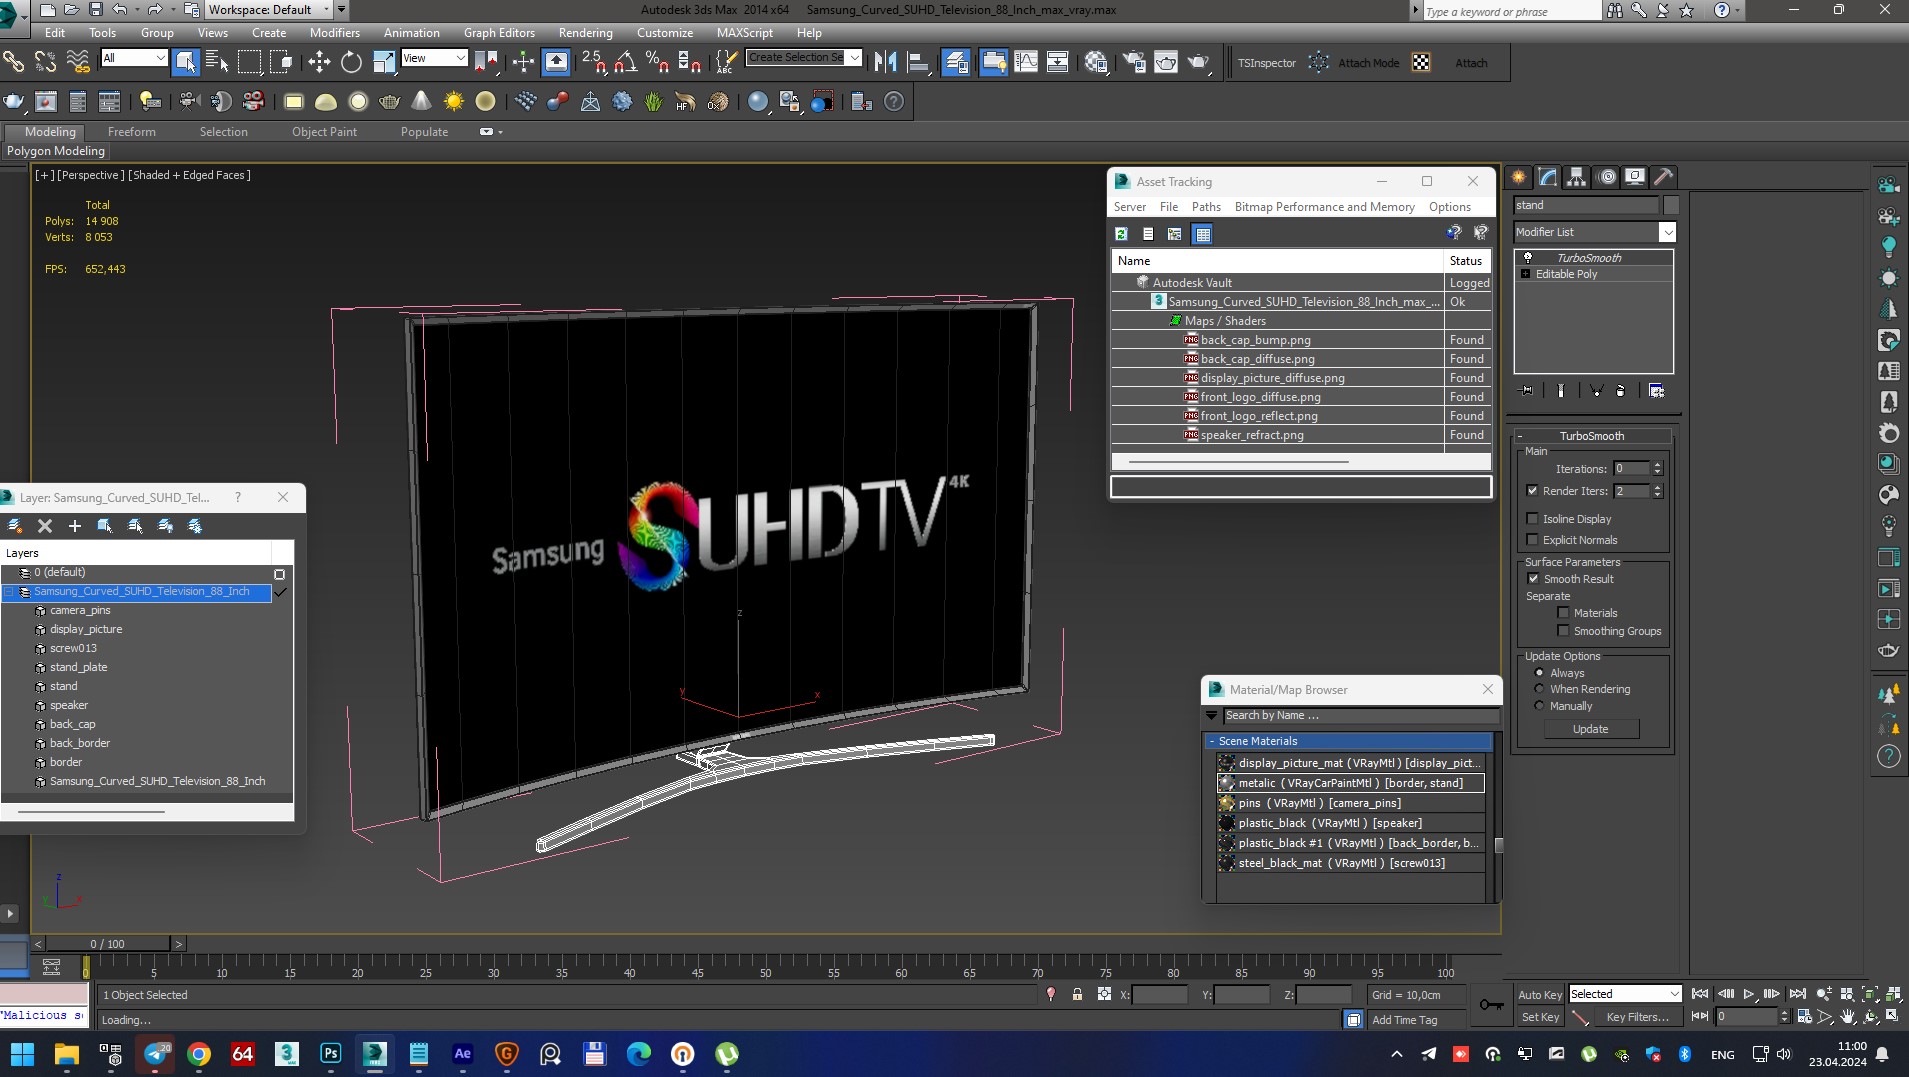This screenshot has height=1077, width=1909.
Task: Open Select by Name list tool
Action: (217, 62)
